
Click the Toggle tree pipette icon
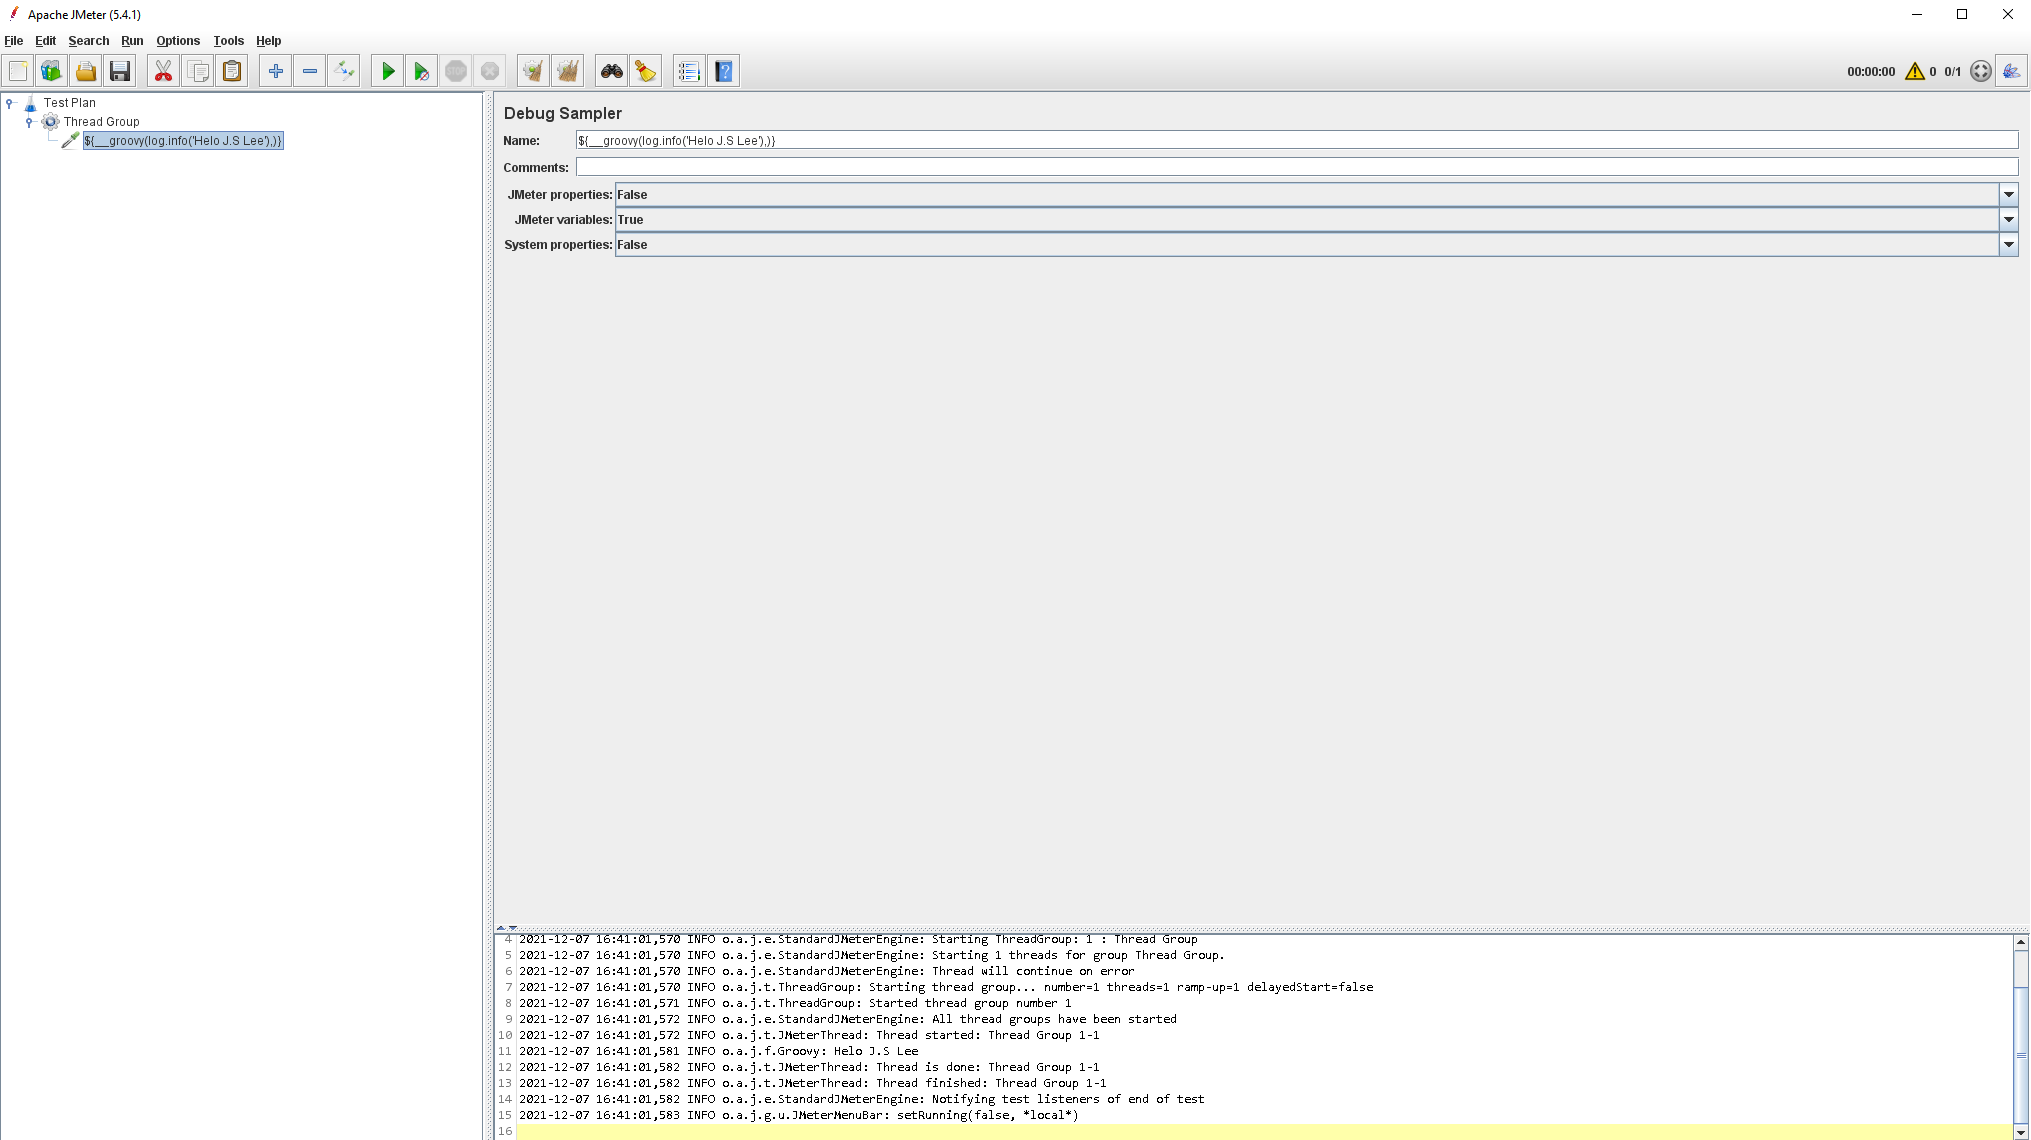(344, 71)
